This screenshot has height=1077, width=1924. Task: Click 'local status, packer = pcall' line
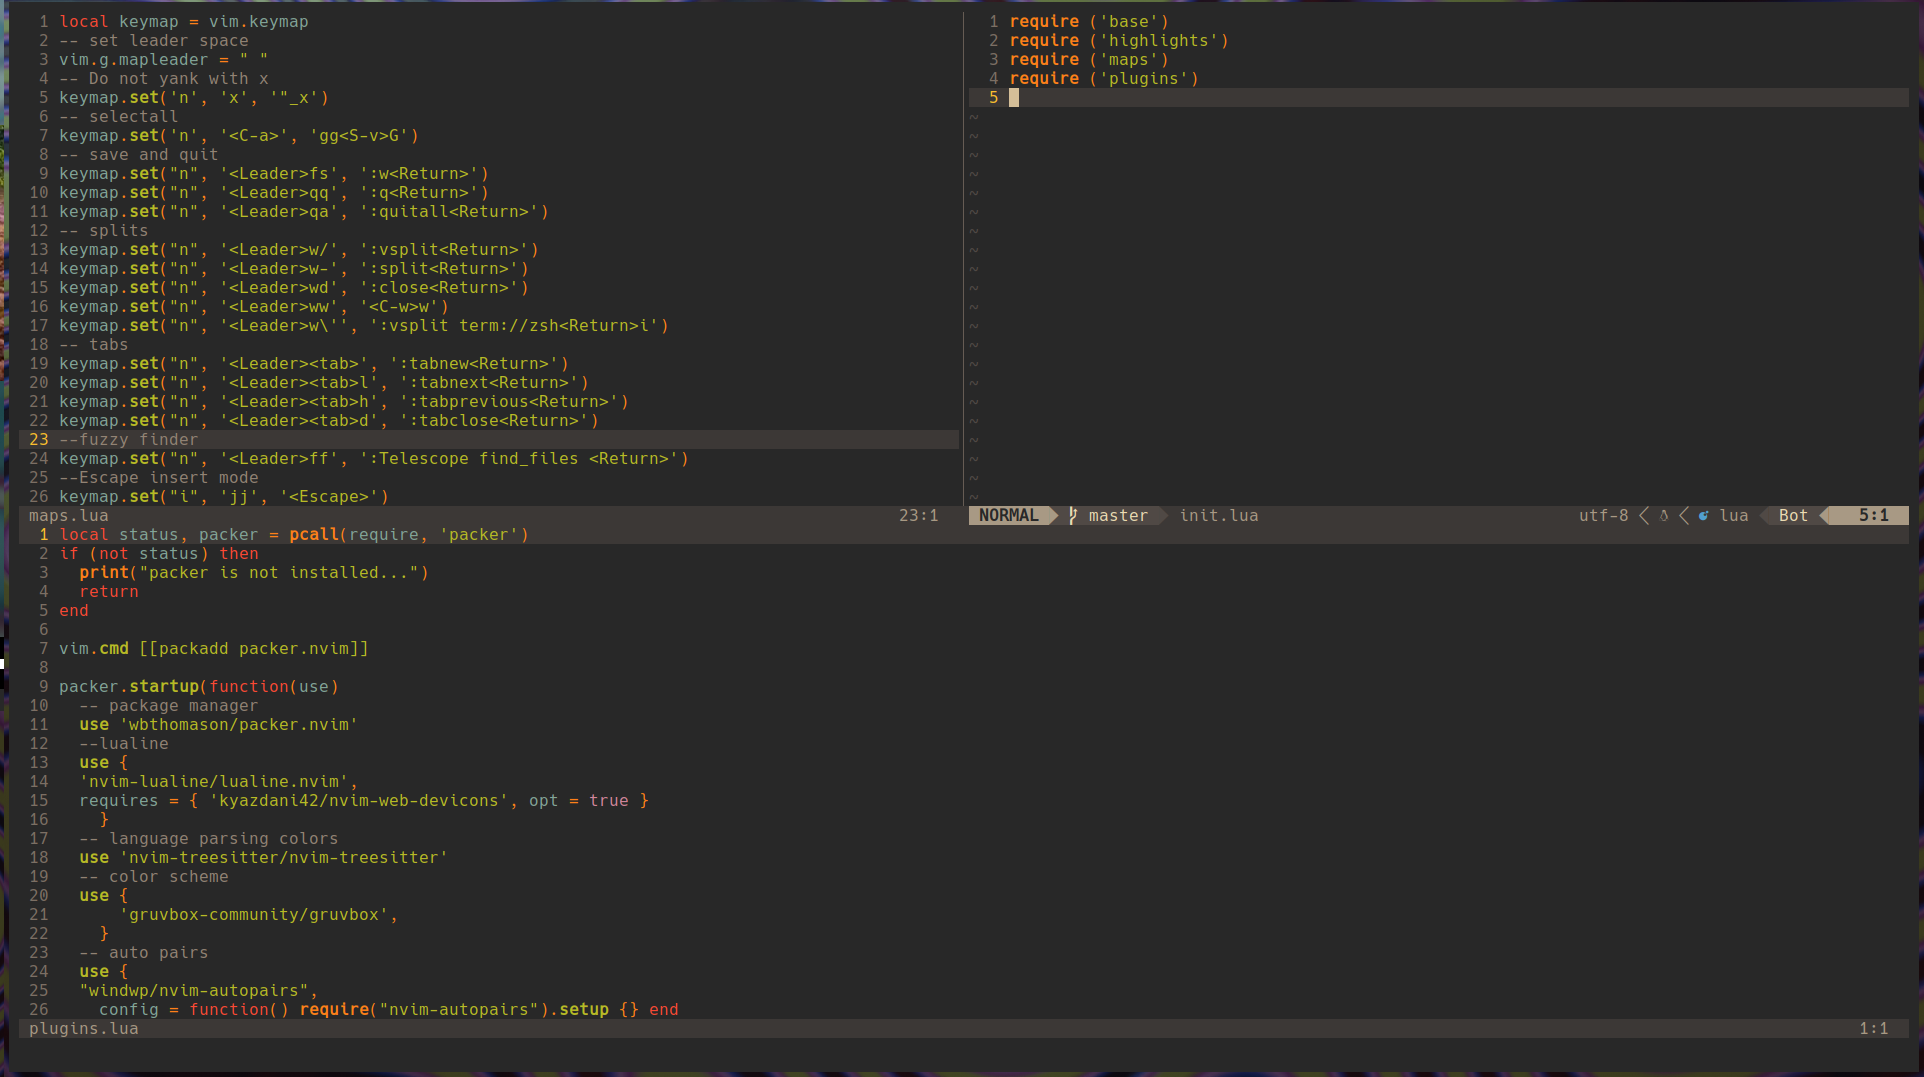click(293, 535)
